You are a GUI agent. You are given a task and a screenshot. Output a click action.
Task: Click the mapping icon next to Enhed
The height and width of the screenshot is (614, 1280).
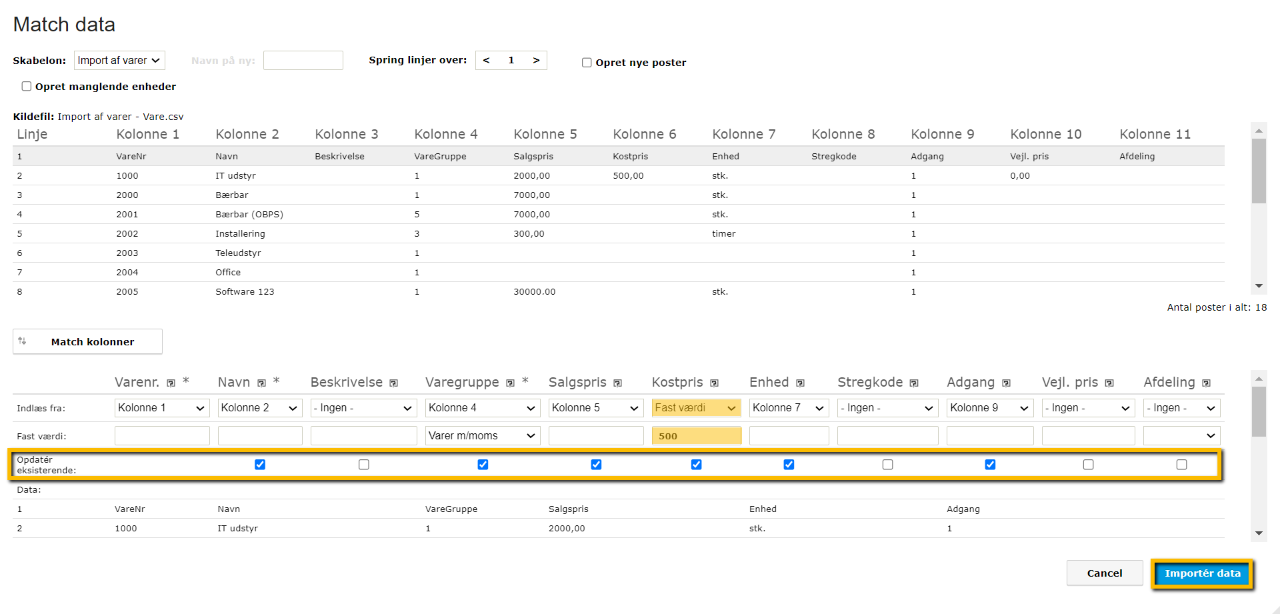coord(798,382)
